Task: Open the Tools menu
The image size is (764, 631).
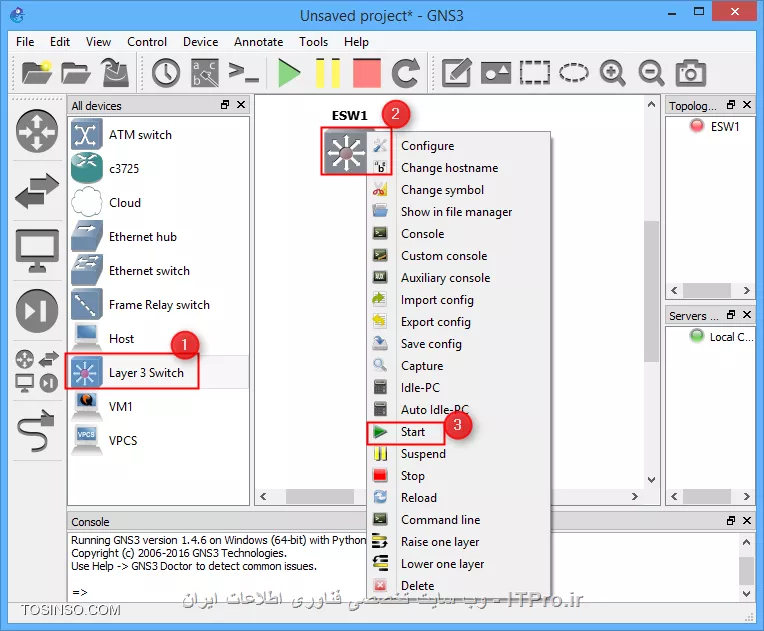Action: (x=313, y=42)
